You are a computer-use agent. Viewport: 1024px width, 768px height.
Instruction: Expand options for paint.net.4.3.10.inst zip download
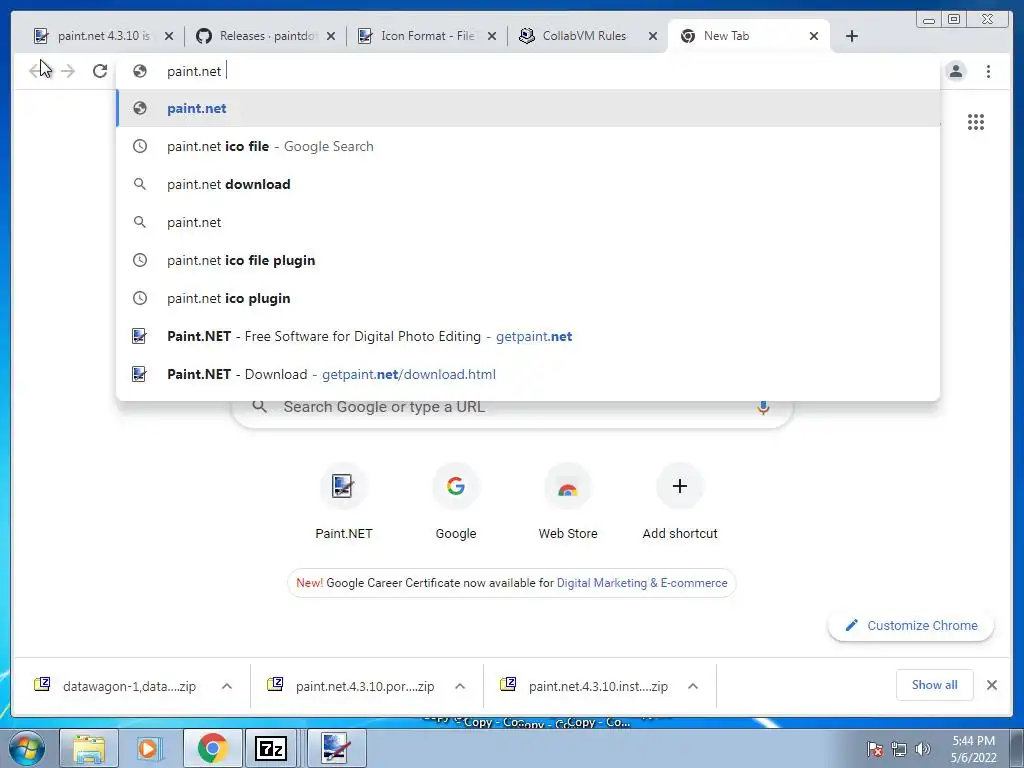point(693,686)
